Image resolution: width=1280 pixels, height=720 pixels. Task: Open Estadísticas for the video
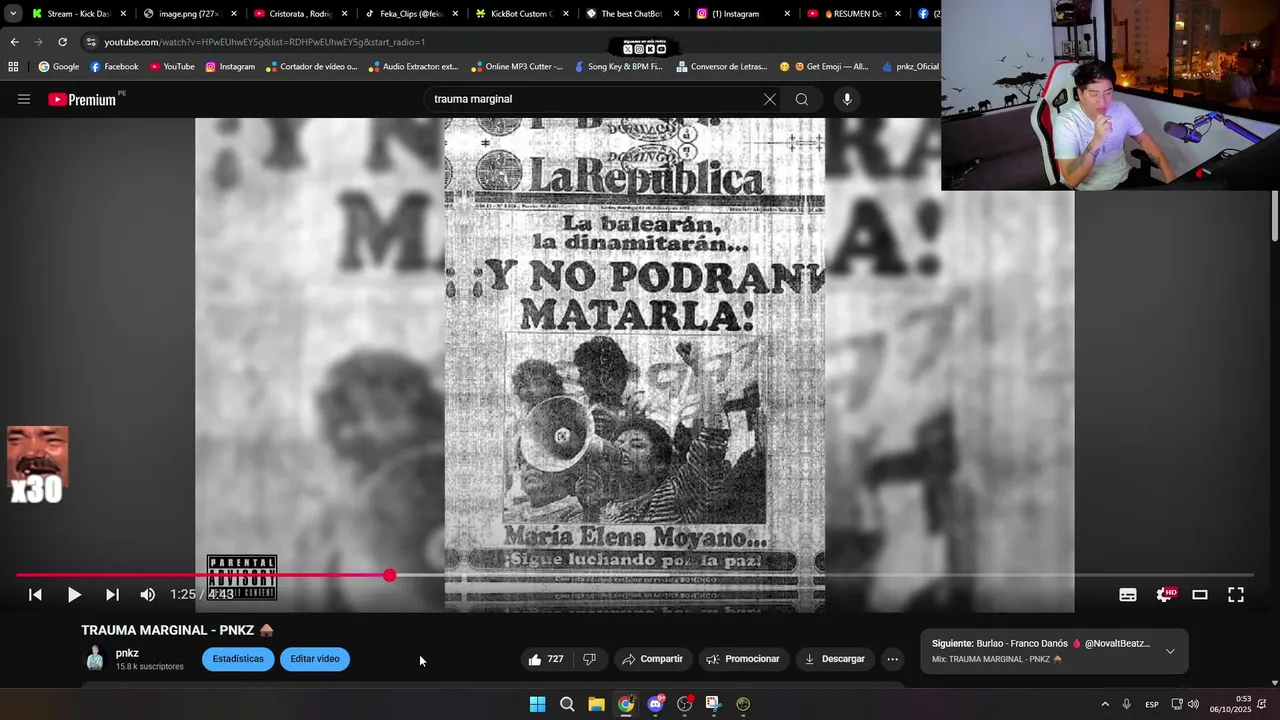click(x=238, y=659)
